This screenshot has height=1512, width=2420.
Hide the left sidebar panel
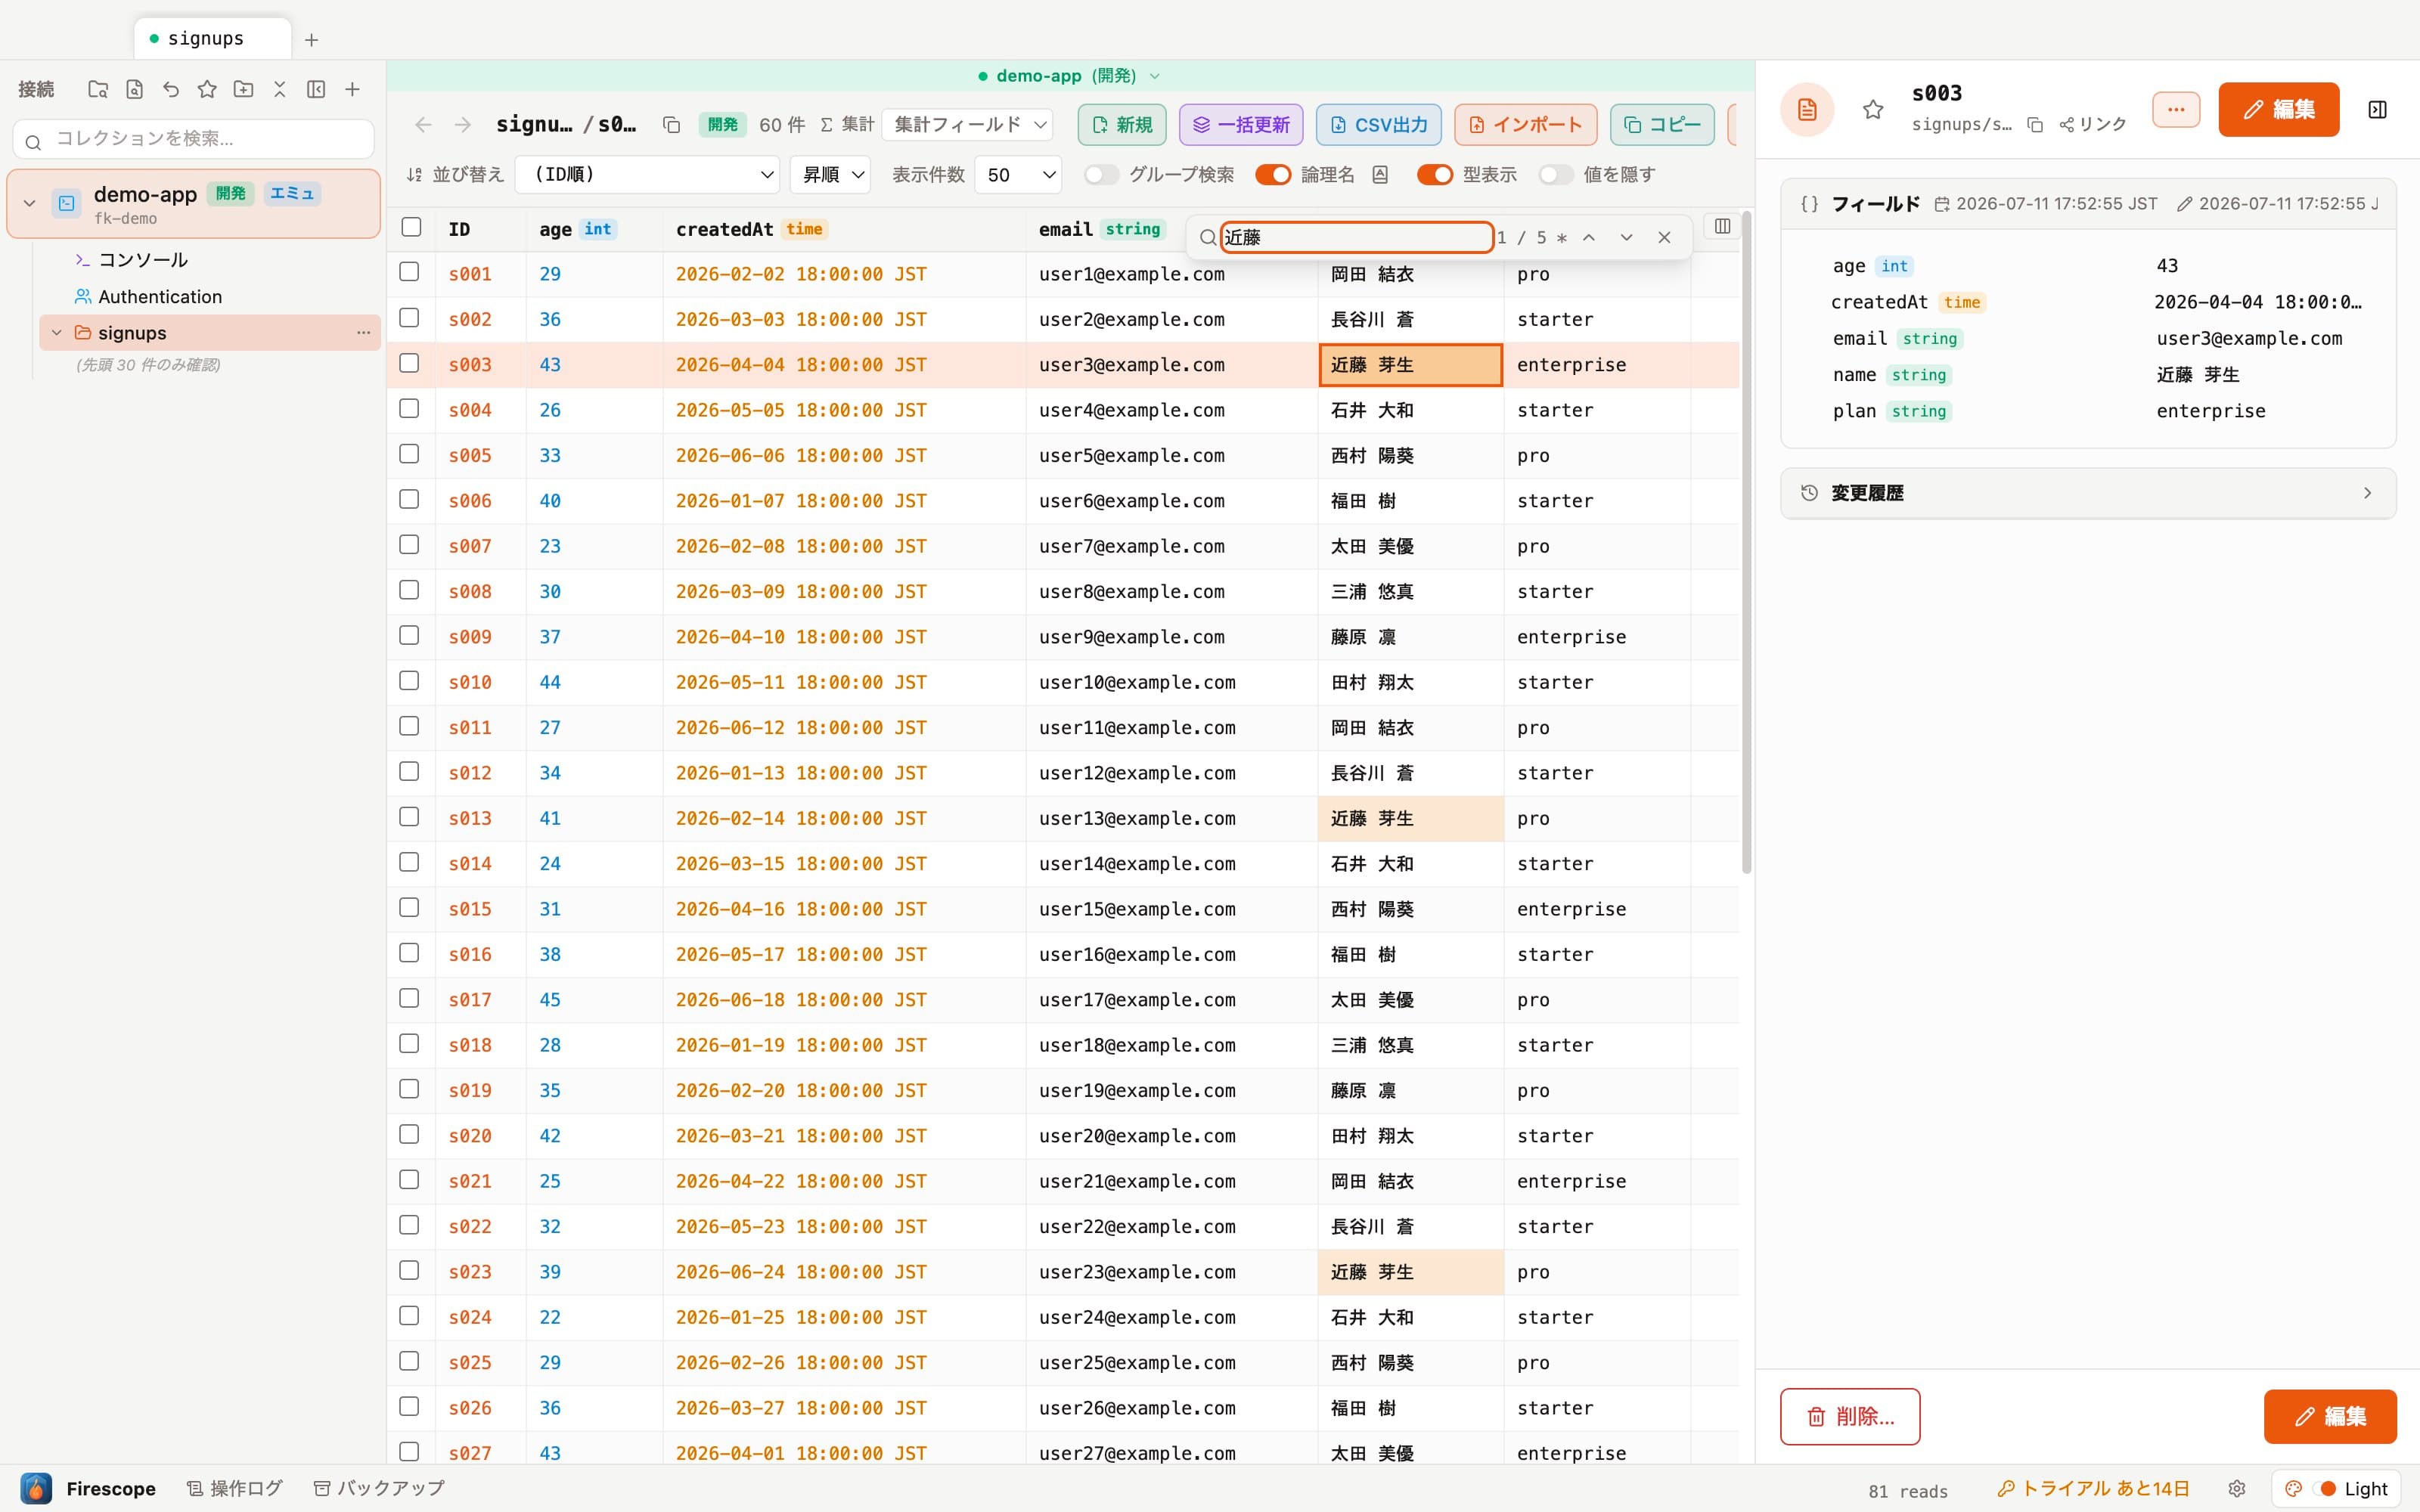316,89
